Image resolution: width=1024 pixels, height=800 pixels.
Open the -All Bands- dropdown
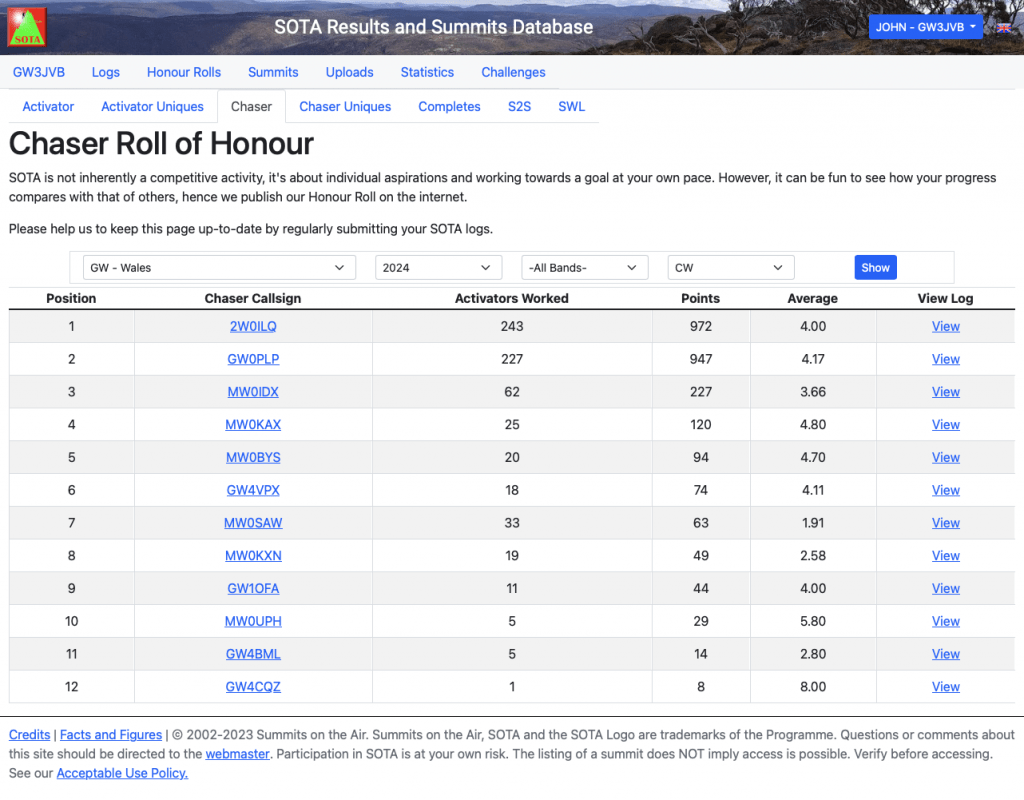pos(584,268)
